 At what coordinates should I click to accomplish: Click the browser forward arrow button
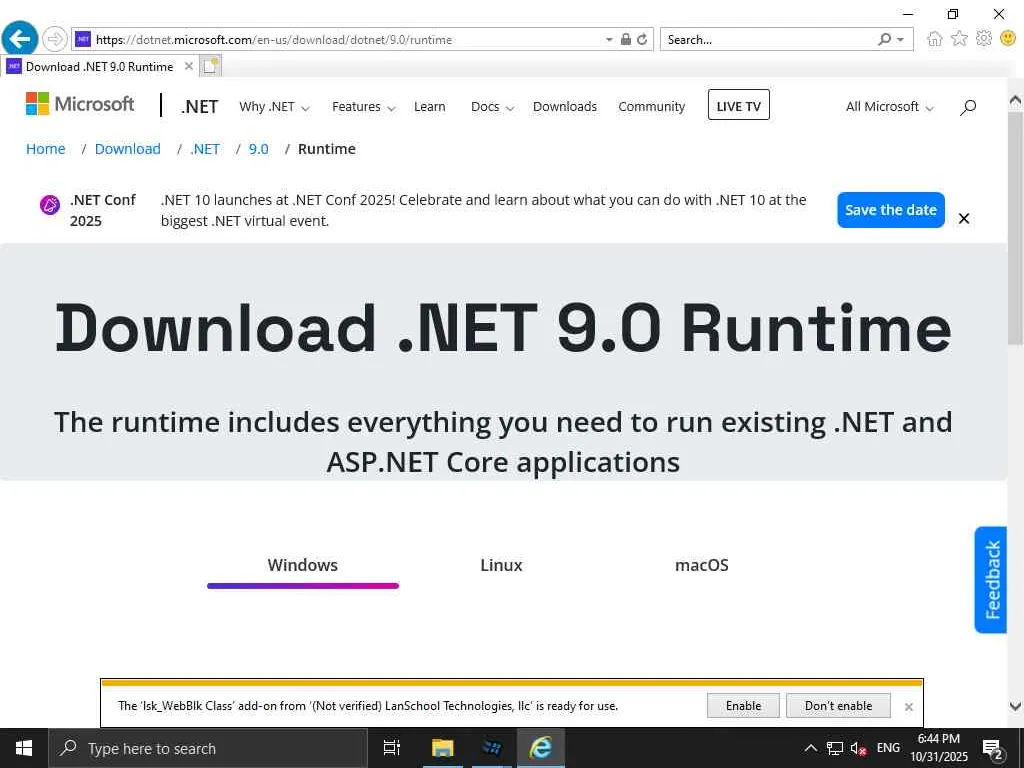55,39
